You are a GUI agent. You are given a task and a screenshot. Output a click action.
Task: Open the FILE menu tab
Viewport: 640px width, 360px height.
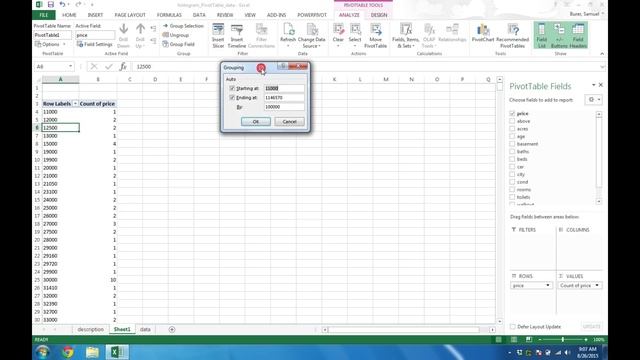(x=44, y=15)
